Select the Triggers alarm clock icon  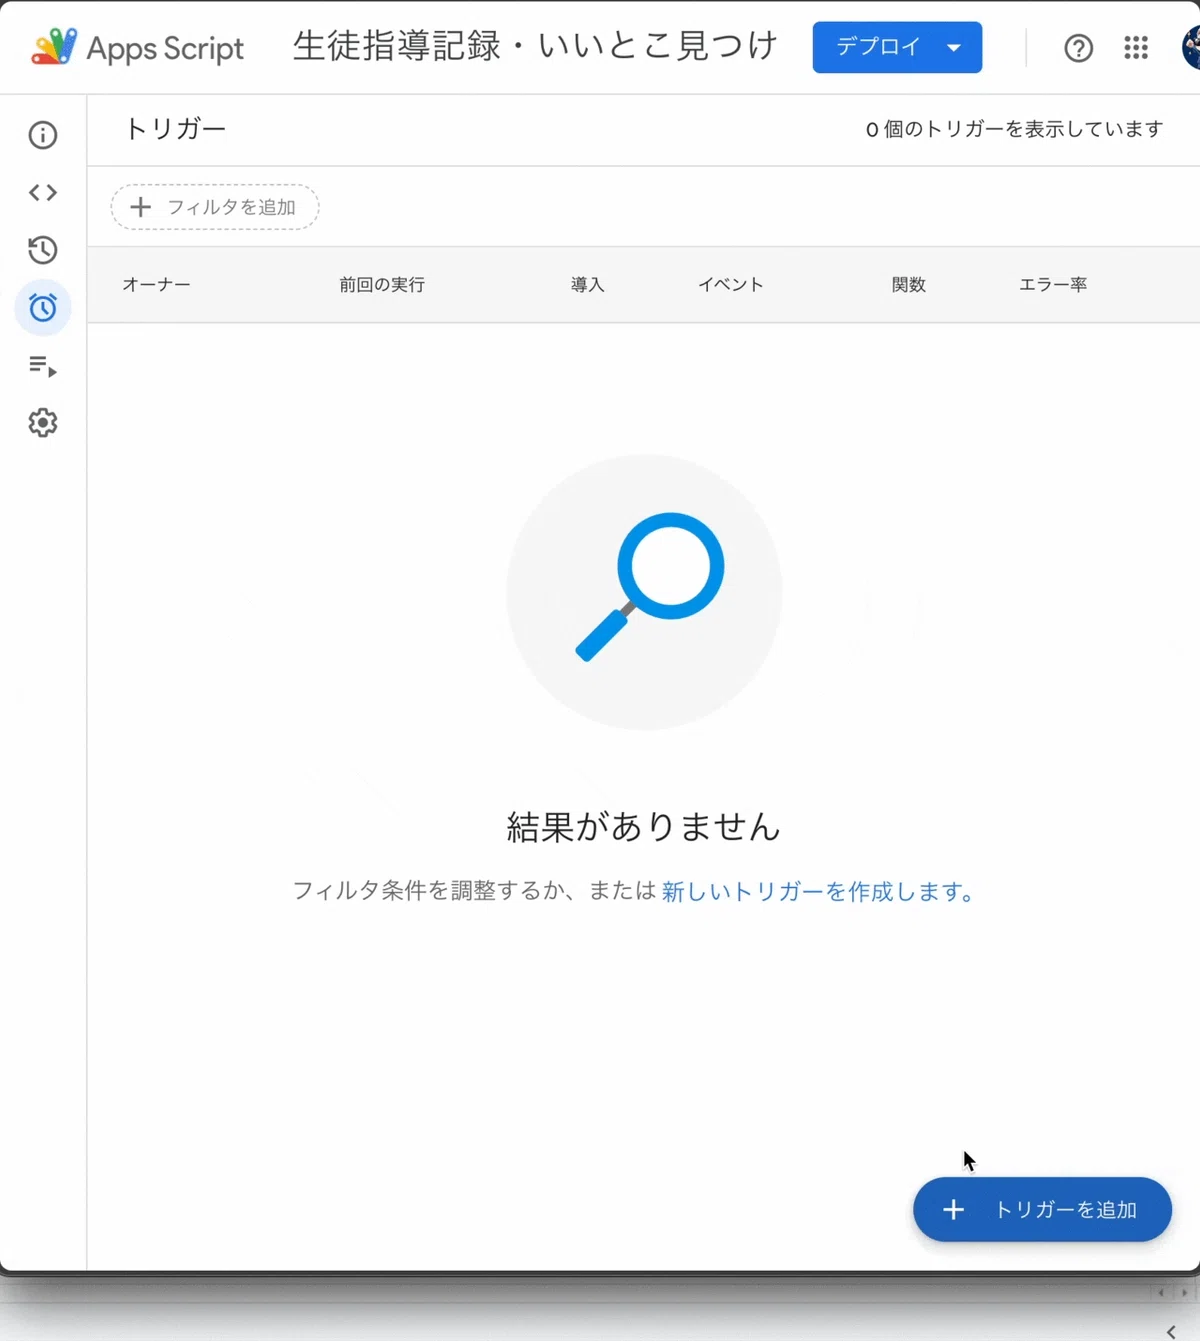[x=43, y=308]
